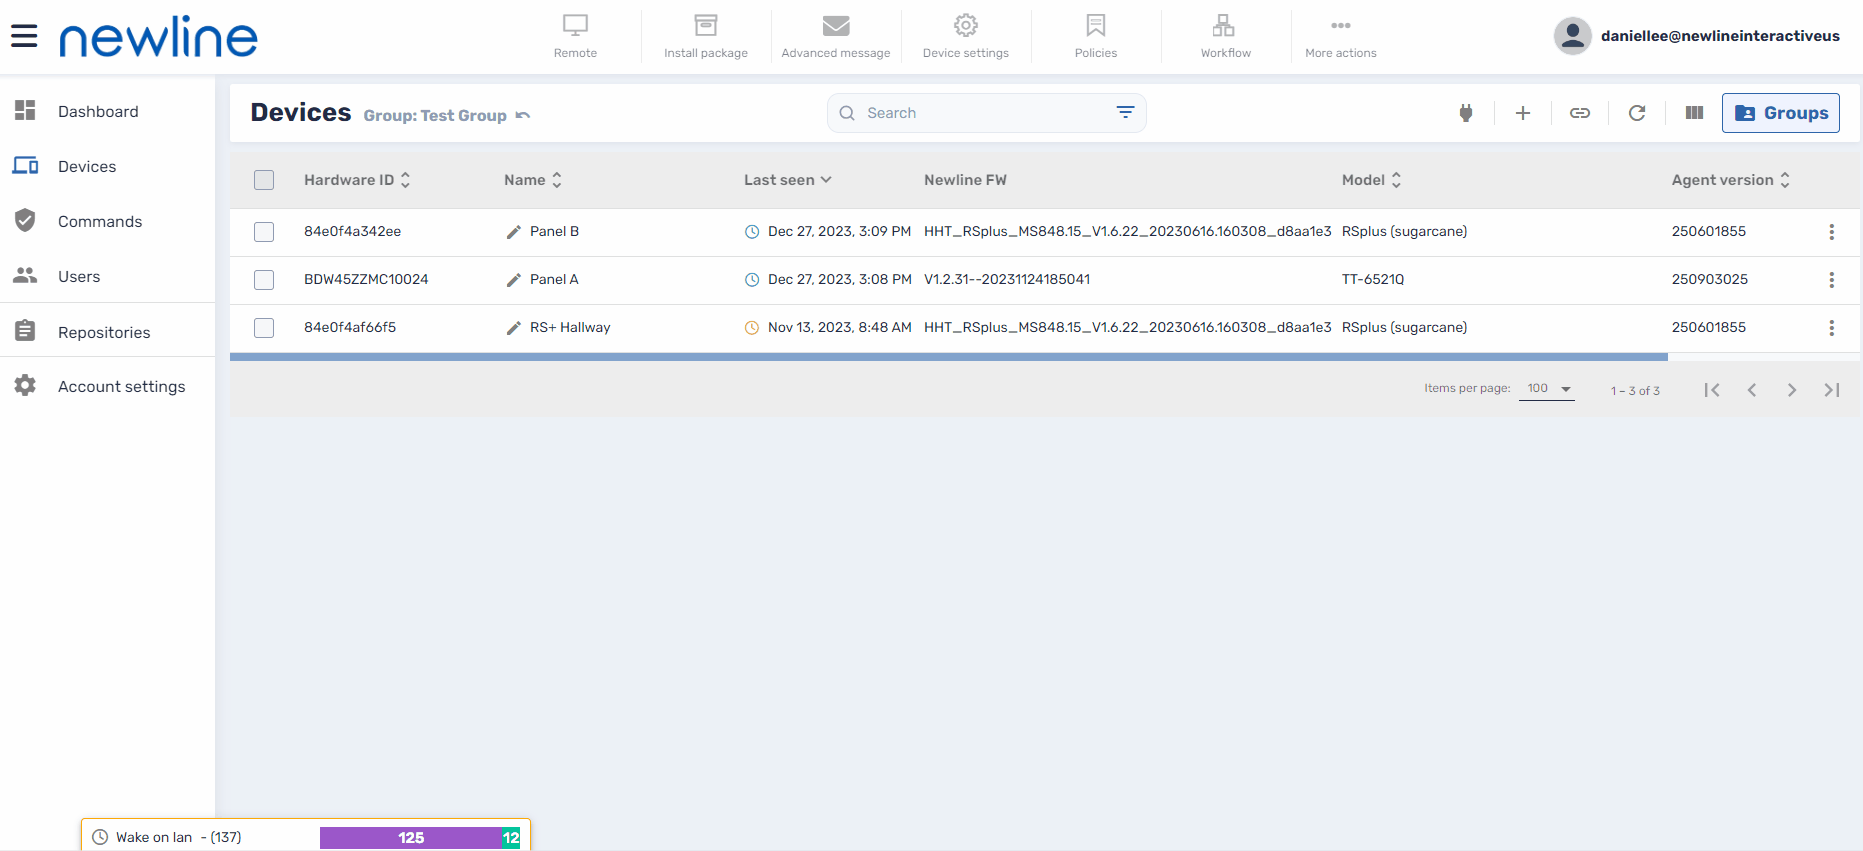
Task: Open Devices in the sidebar
Action: pos(107,166)
